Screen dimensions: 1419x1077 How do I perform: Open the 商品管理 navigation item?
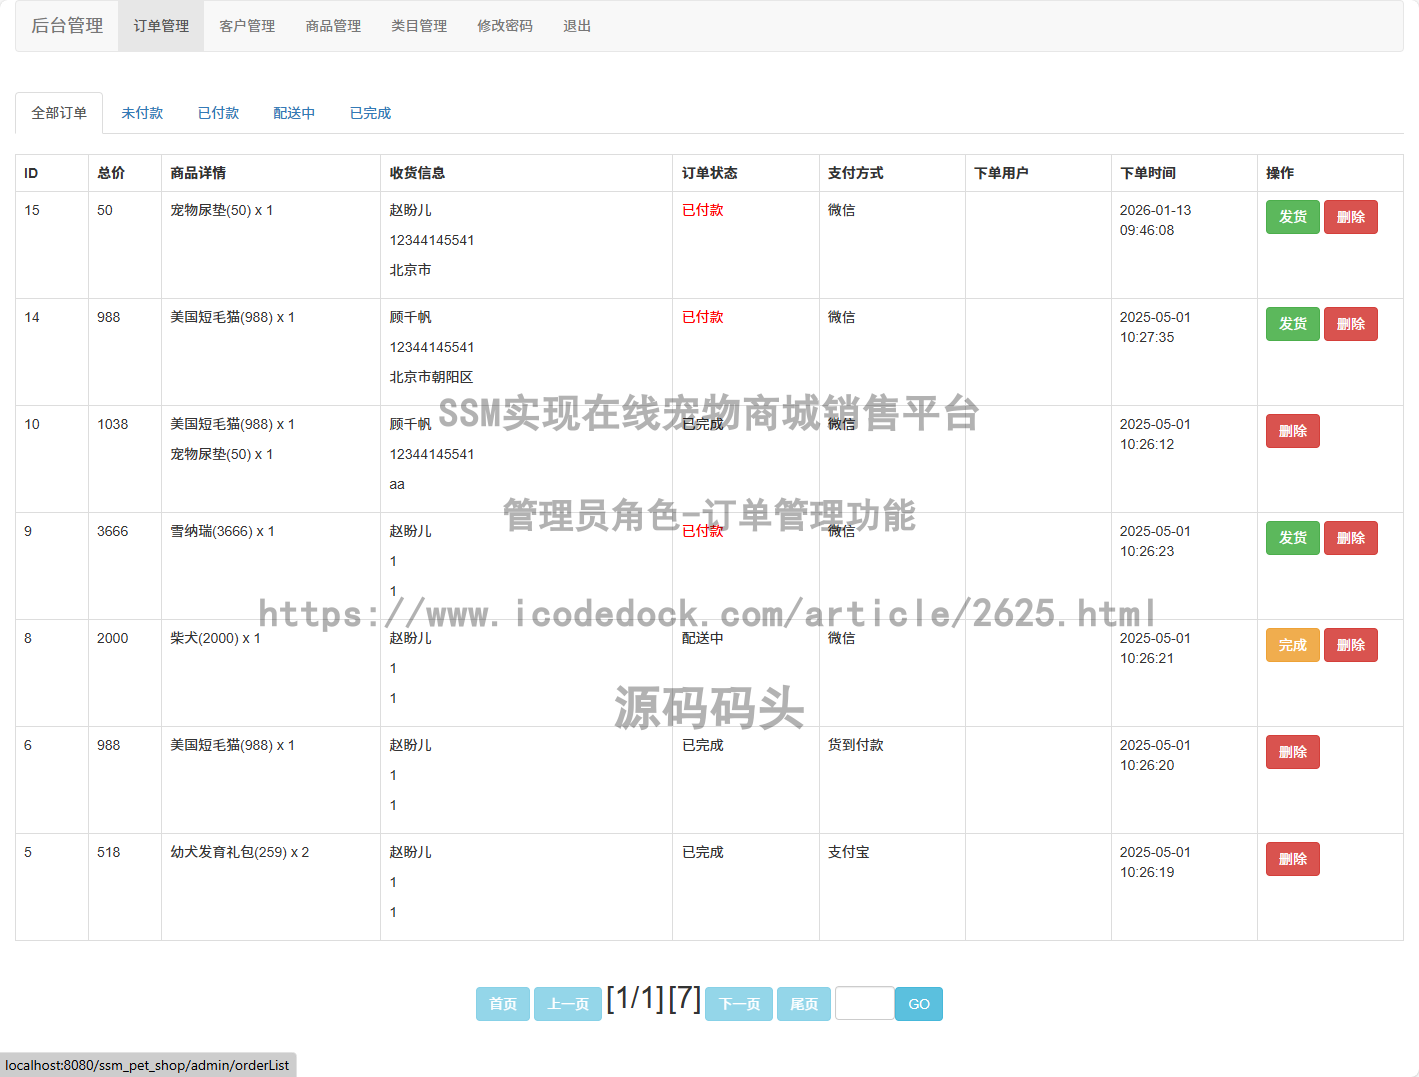[333, 26]
